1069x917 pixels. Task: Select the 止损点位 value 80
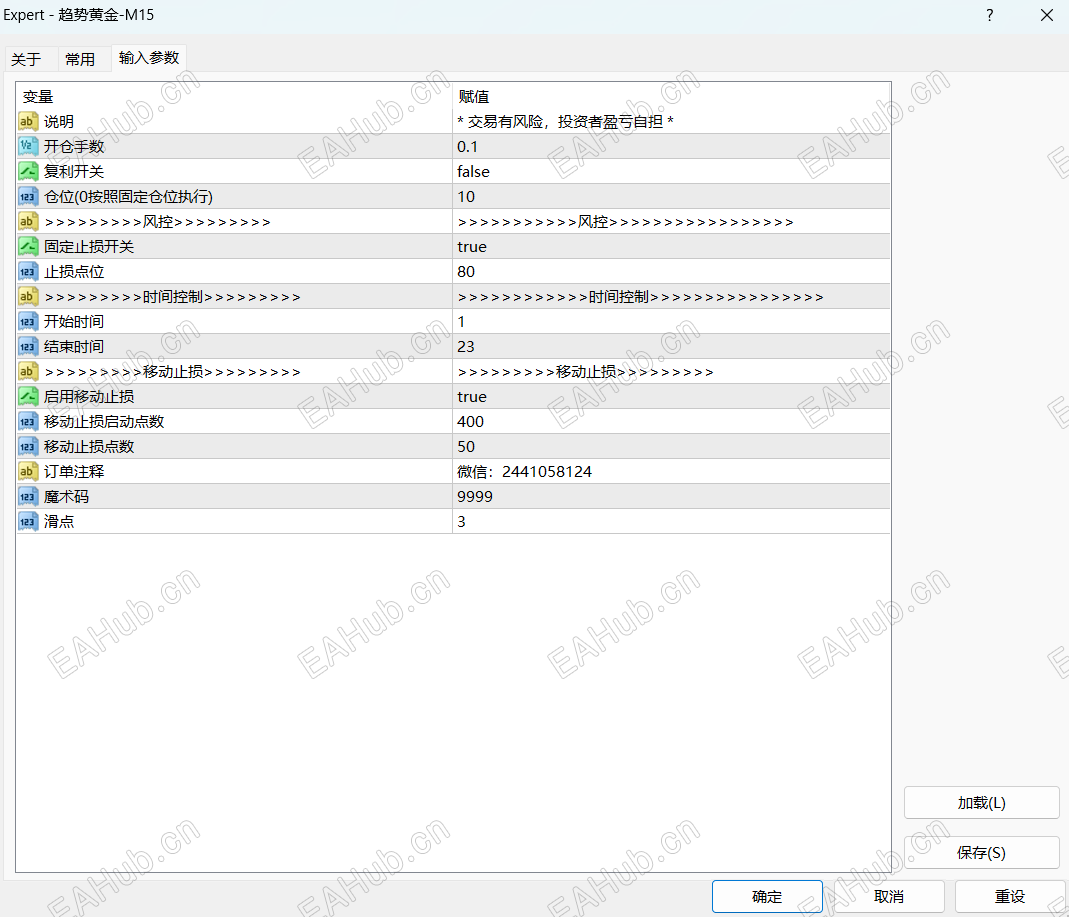(x=466, y=271)
